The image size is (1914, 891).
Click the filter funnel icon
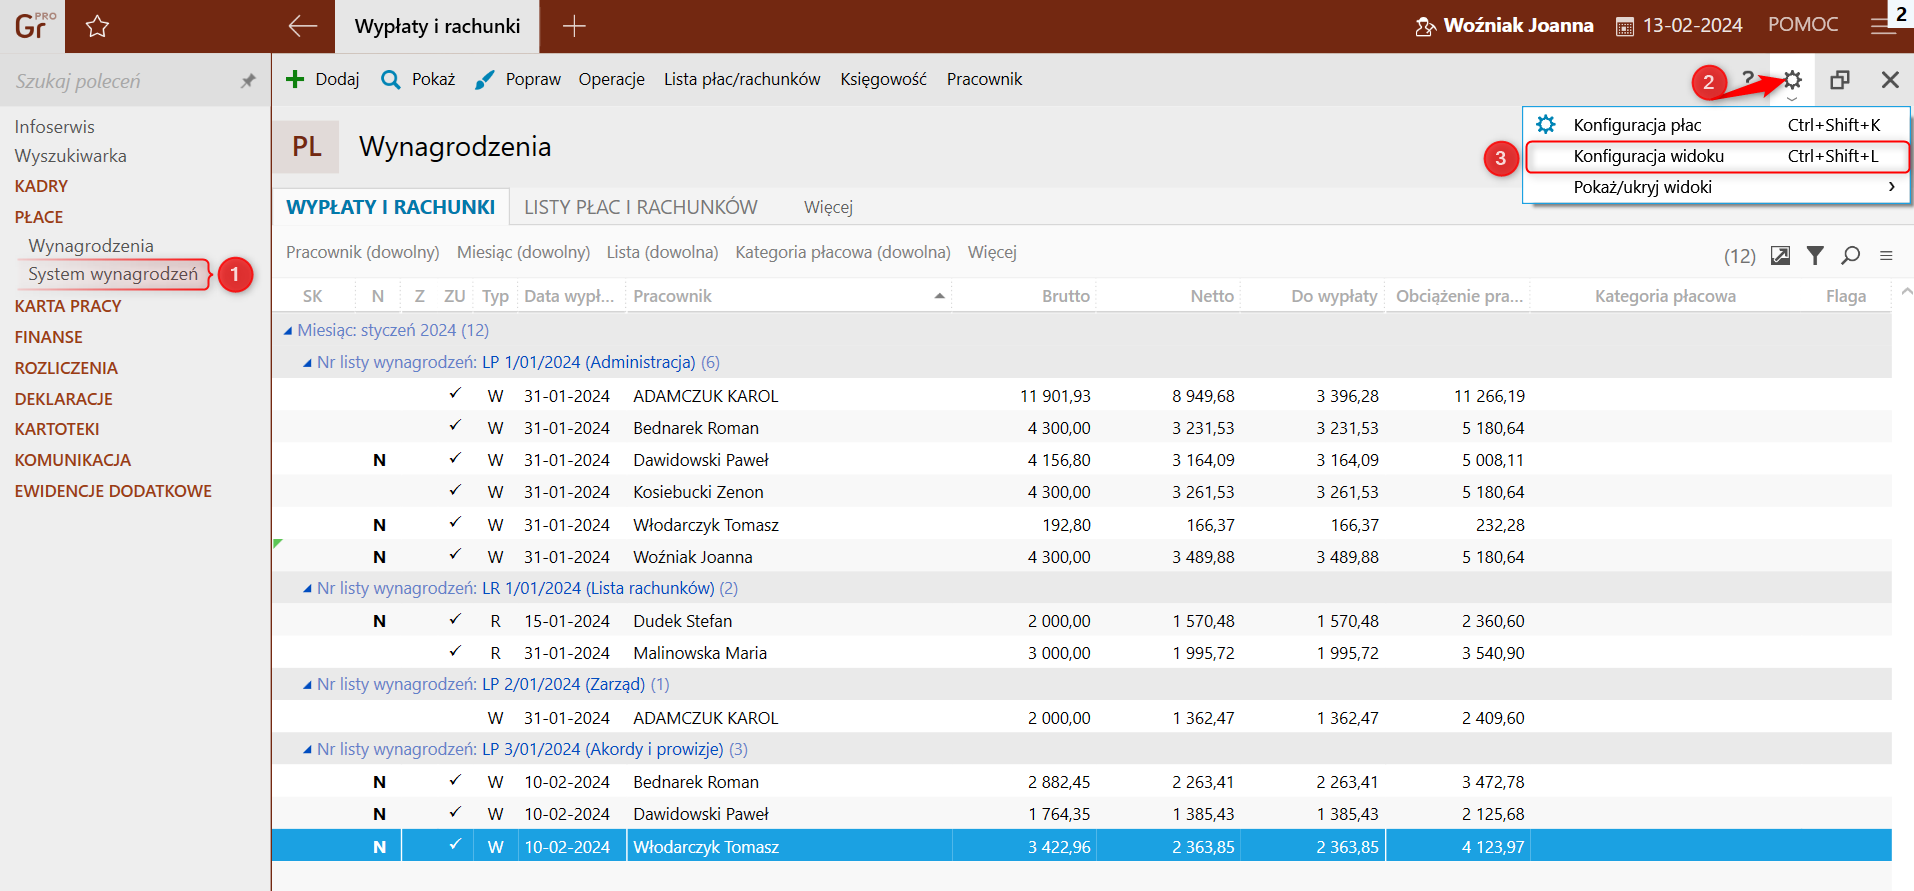click(1815, 256)
